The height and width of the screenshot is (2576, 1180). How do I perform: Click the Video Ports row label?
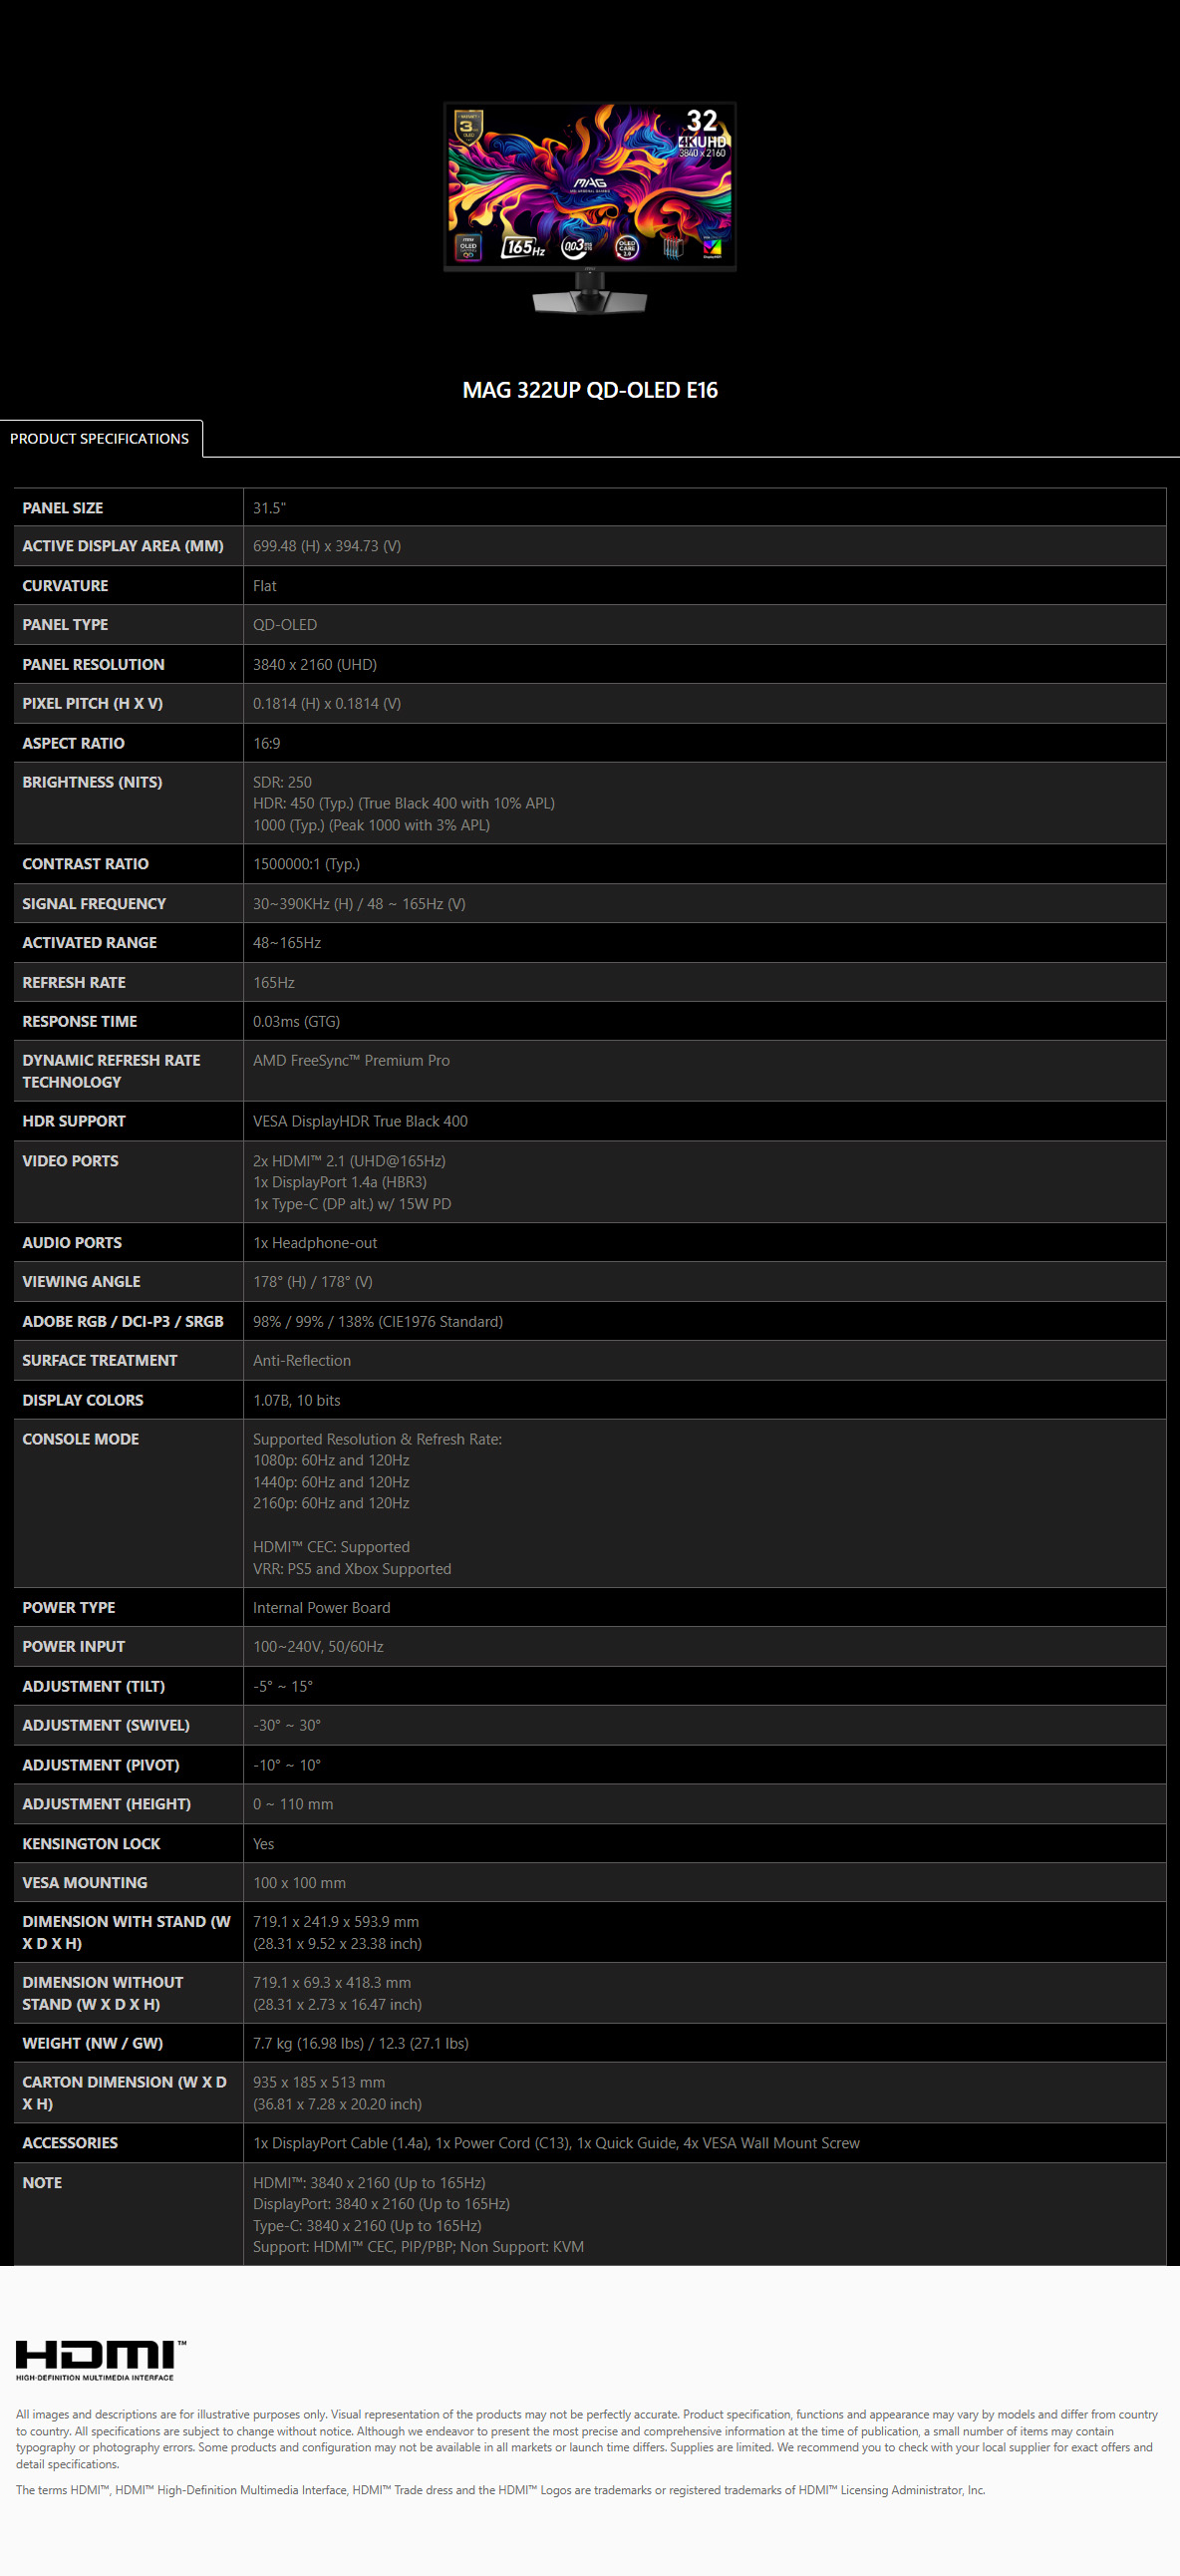click(70, 1160)
